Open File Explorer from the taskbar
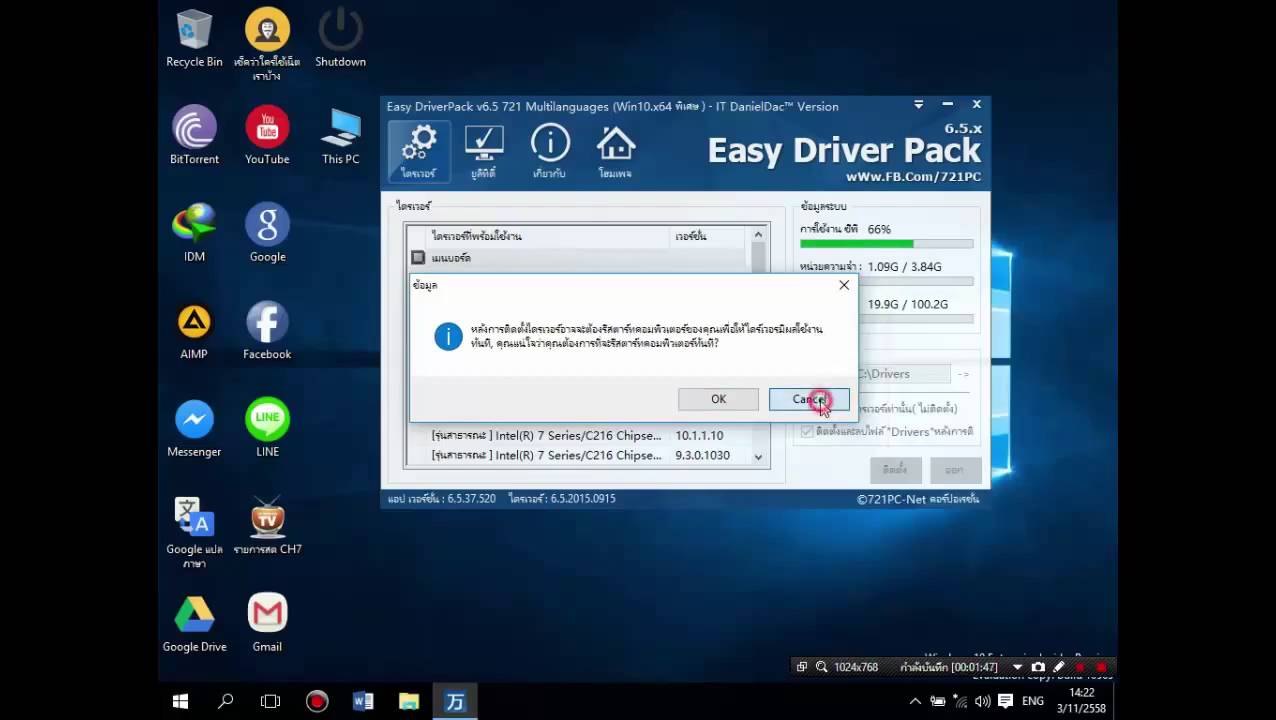1276x720 pixels. 409,701
